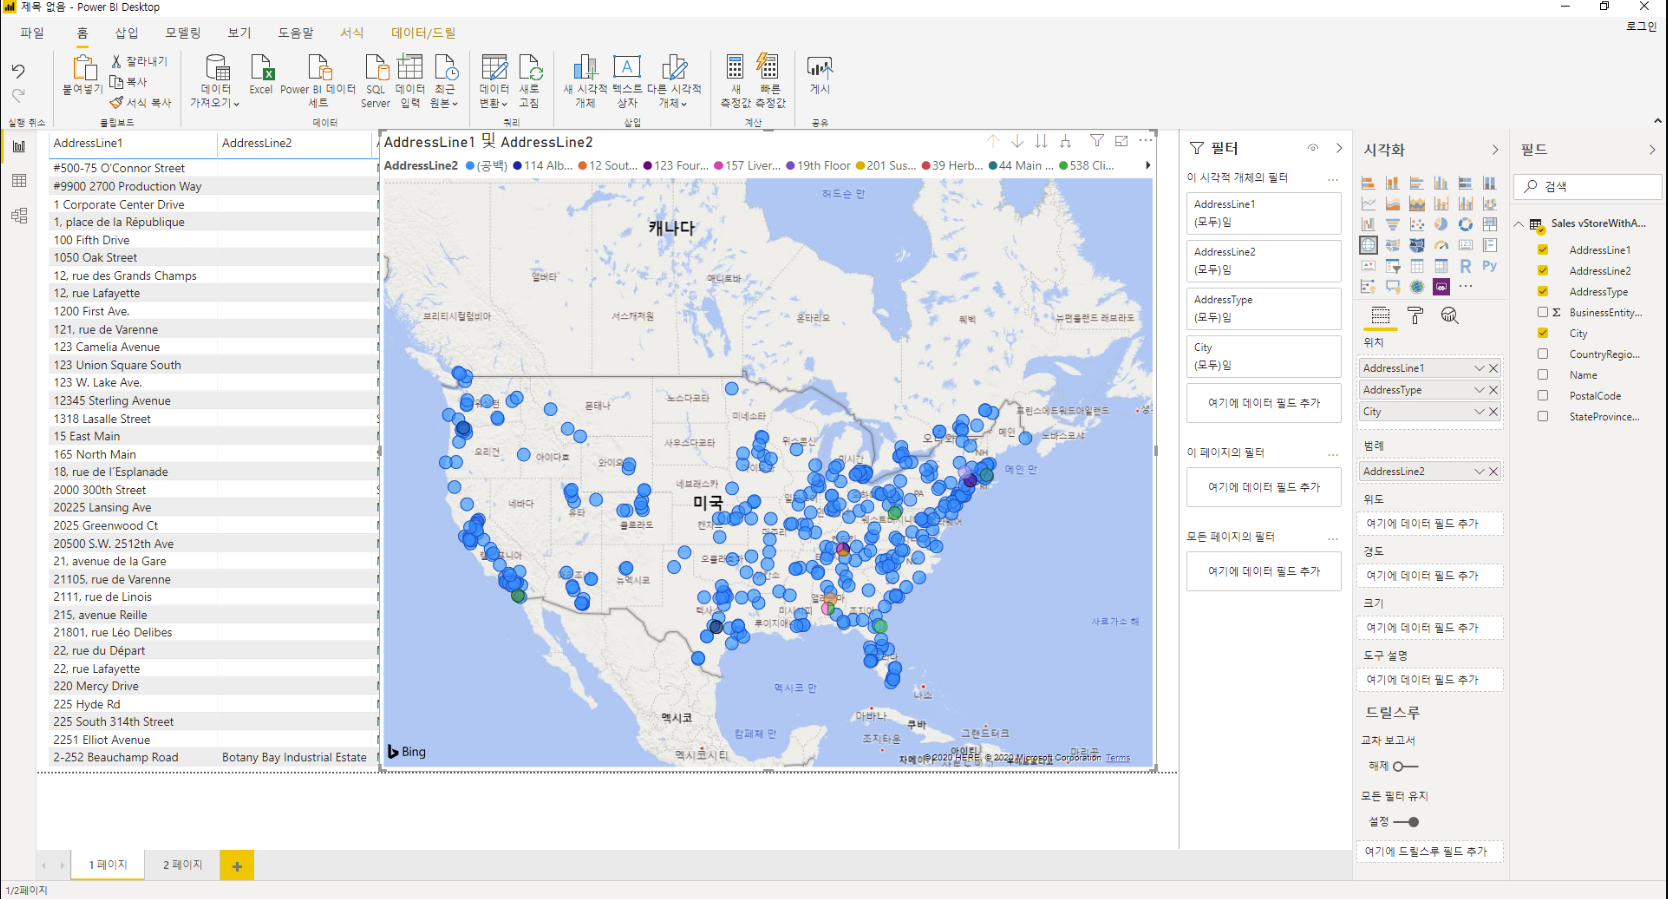The width and height of the screenshot is (1668, 899).
Task: Click the Enter Data (데이터 입력) icon
Action: click(x=410, y=67)
